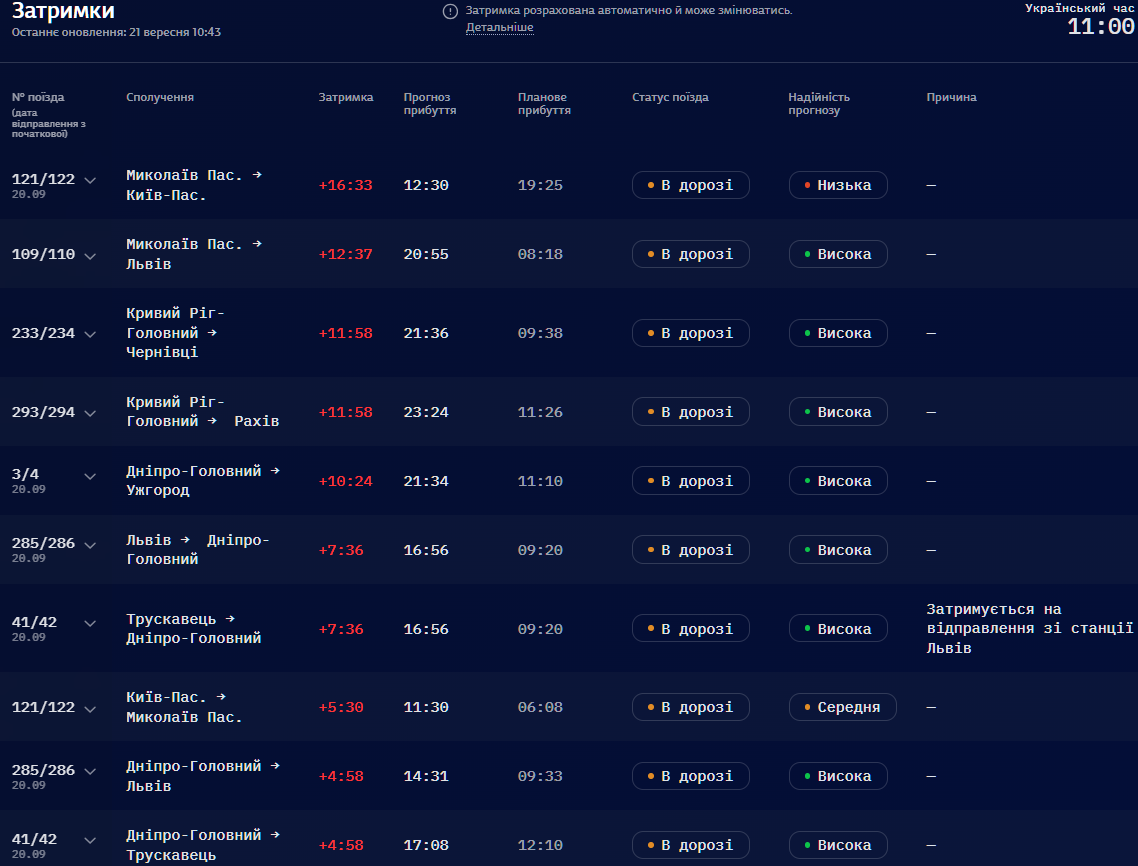Screen dimensions: 1138x866
Task: Click the Ukrainian time clock 11:00
Action: point(1100,27)
